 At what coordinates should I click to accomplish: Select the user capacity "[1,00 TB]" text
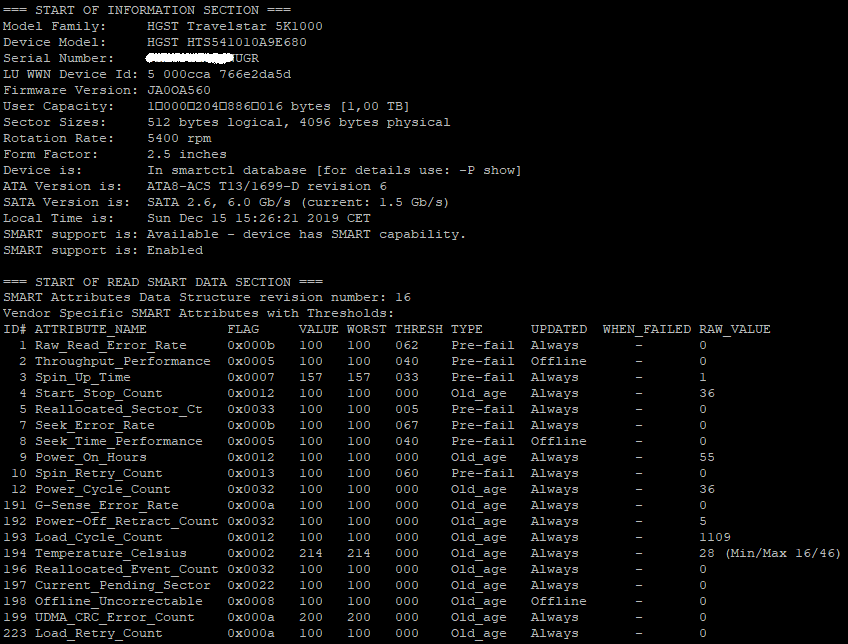click(x=374, y=106)
